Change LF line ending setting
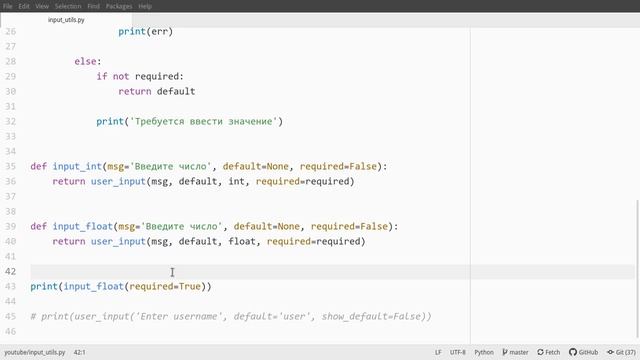 tap(438, 352)
